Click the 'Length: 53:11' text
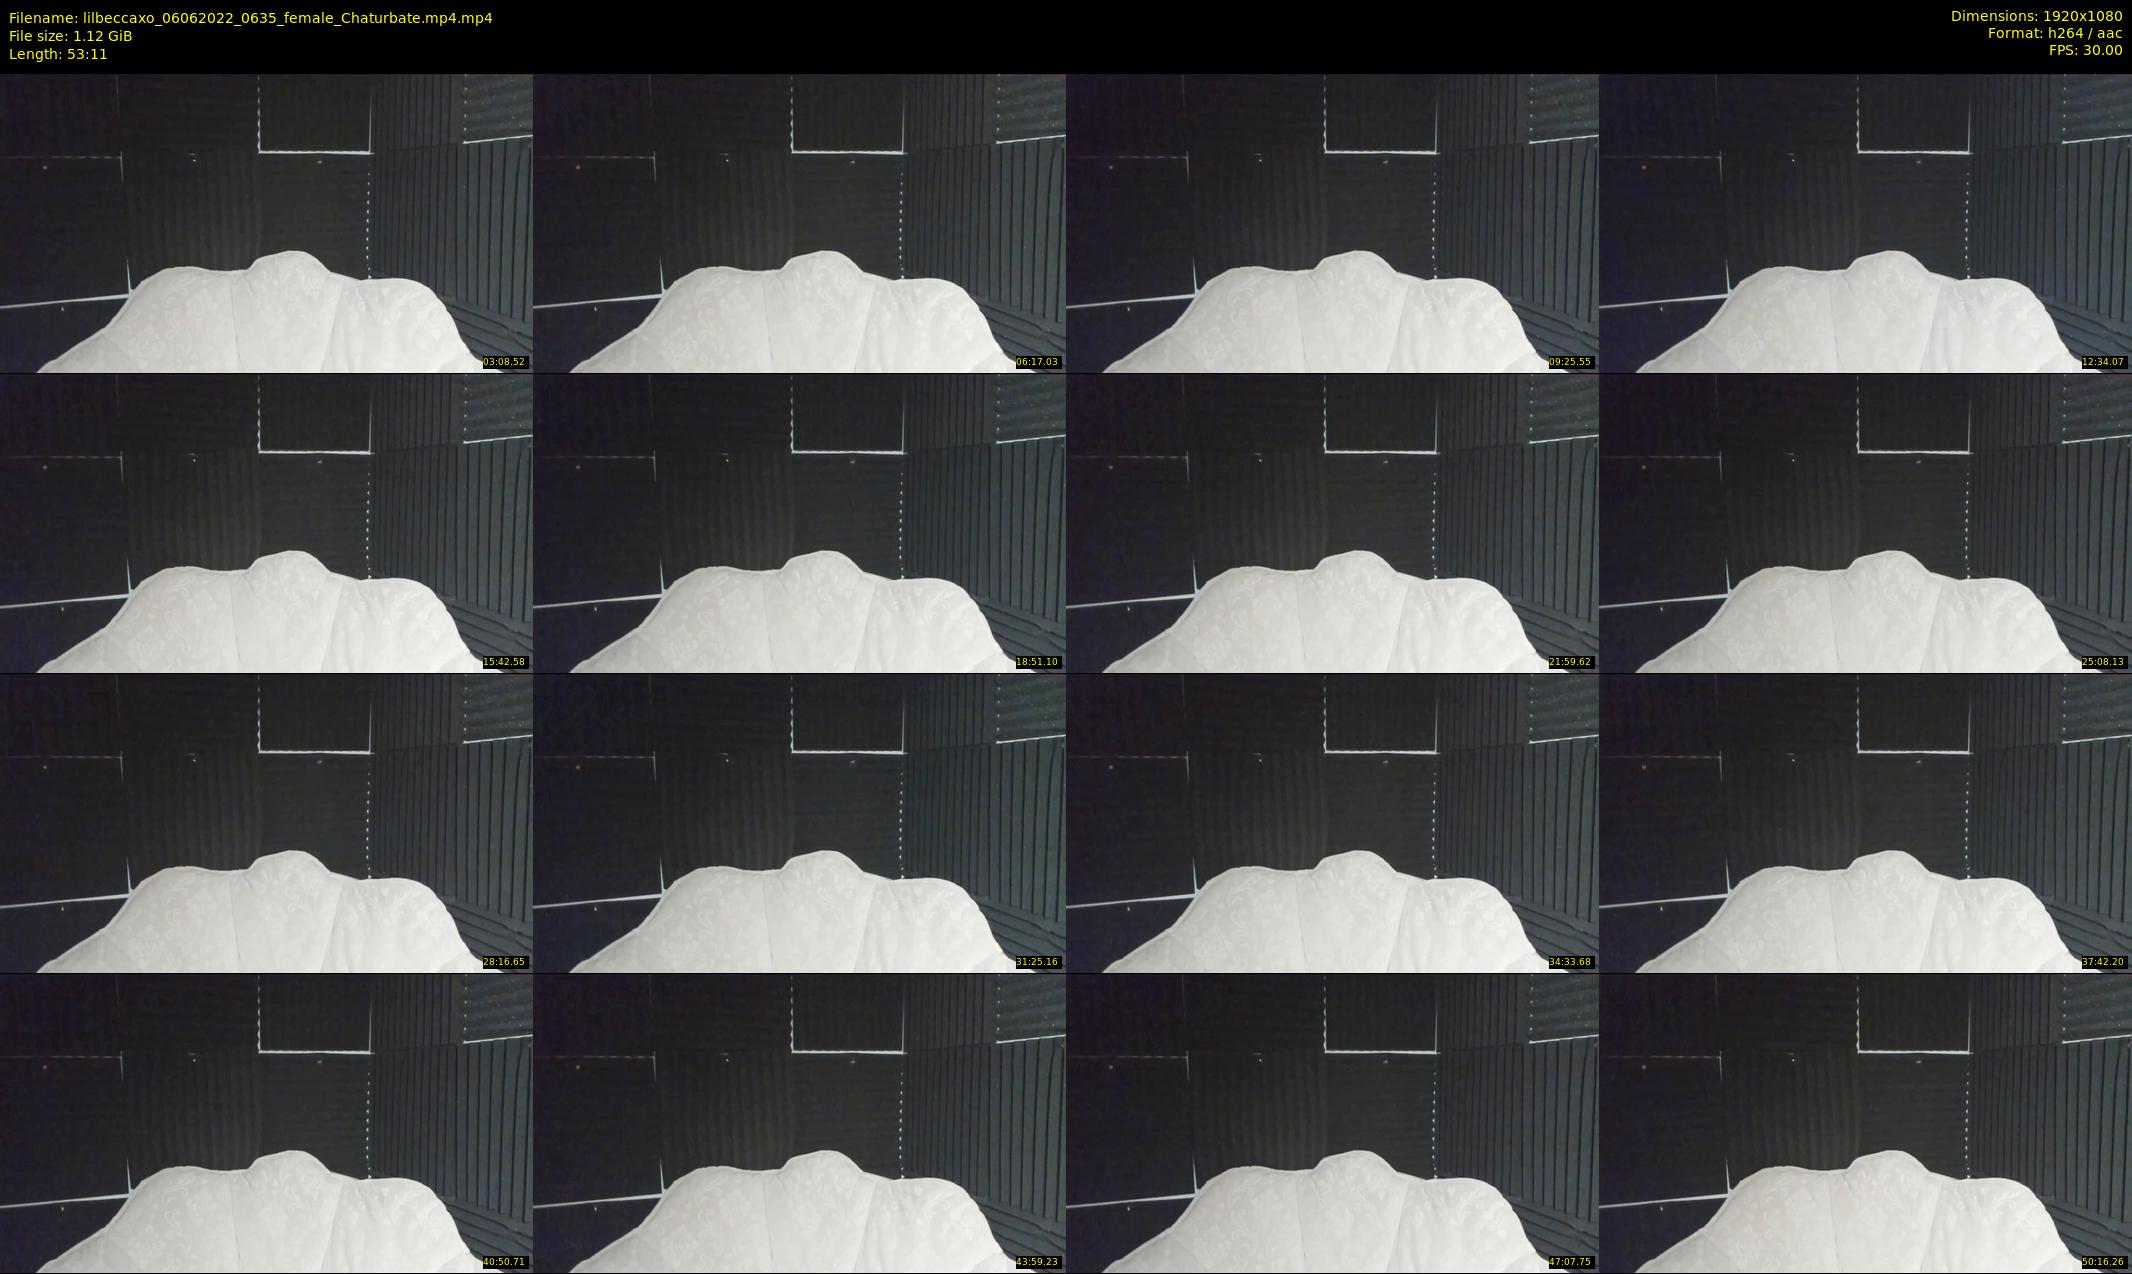The image size is (2132, 1274). click(58, 54)
